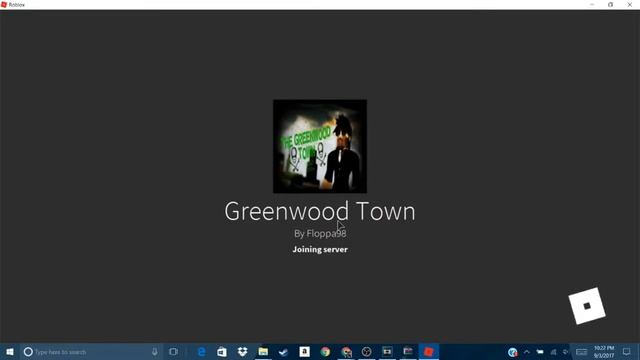
Task: Restore down the Roblox window
Action: (611, 4)
